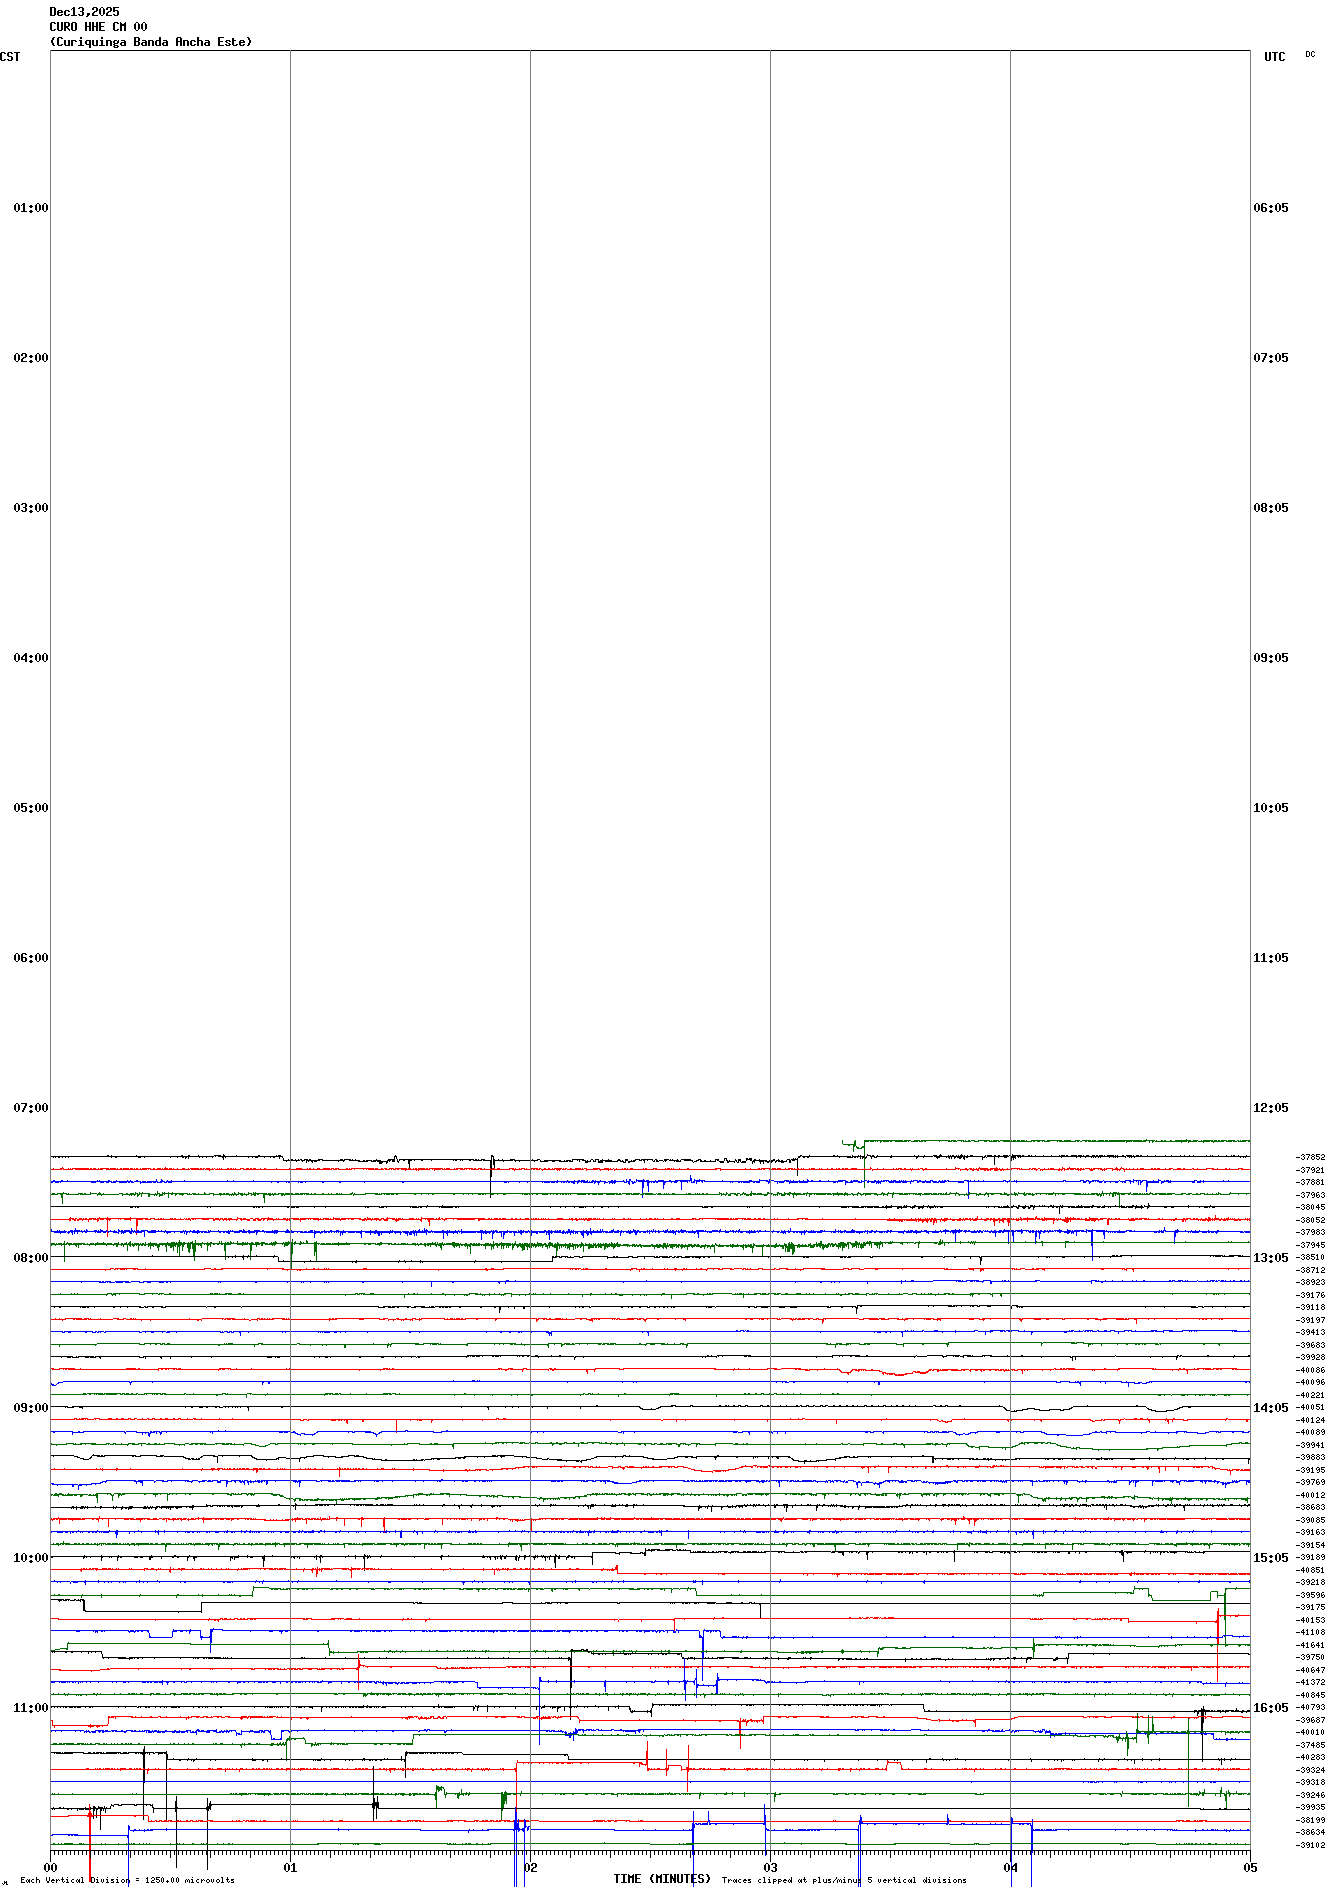This screenshot has height=1894, width=1330.
Task: Click the 06:05 UTC time label
Action: tap(1271, 208)
